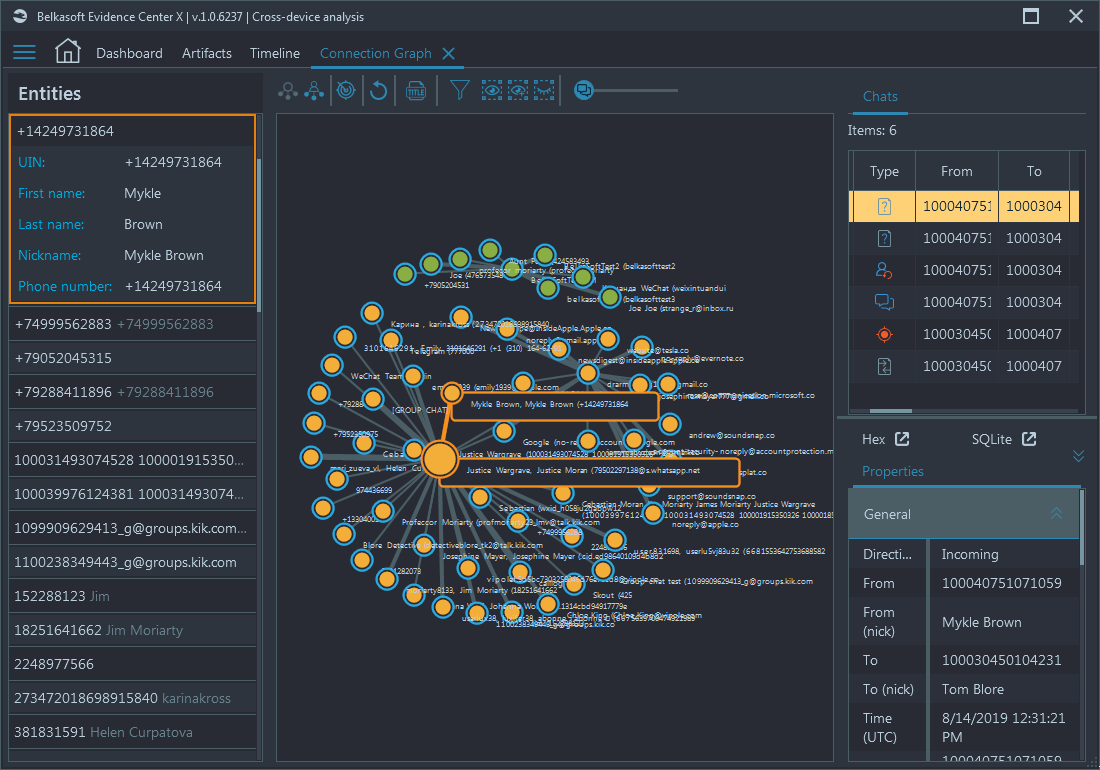Select the radial graph layout icon
The height and width of the screenshot is (770, 1100).
pyautogui.click(x=288, y=90)
